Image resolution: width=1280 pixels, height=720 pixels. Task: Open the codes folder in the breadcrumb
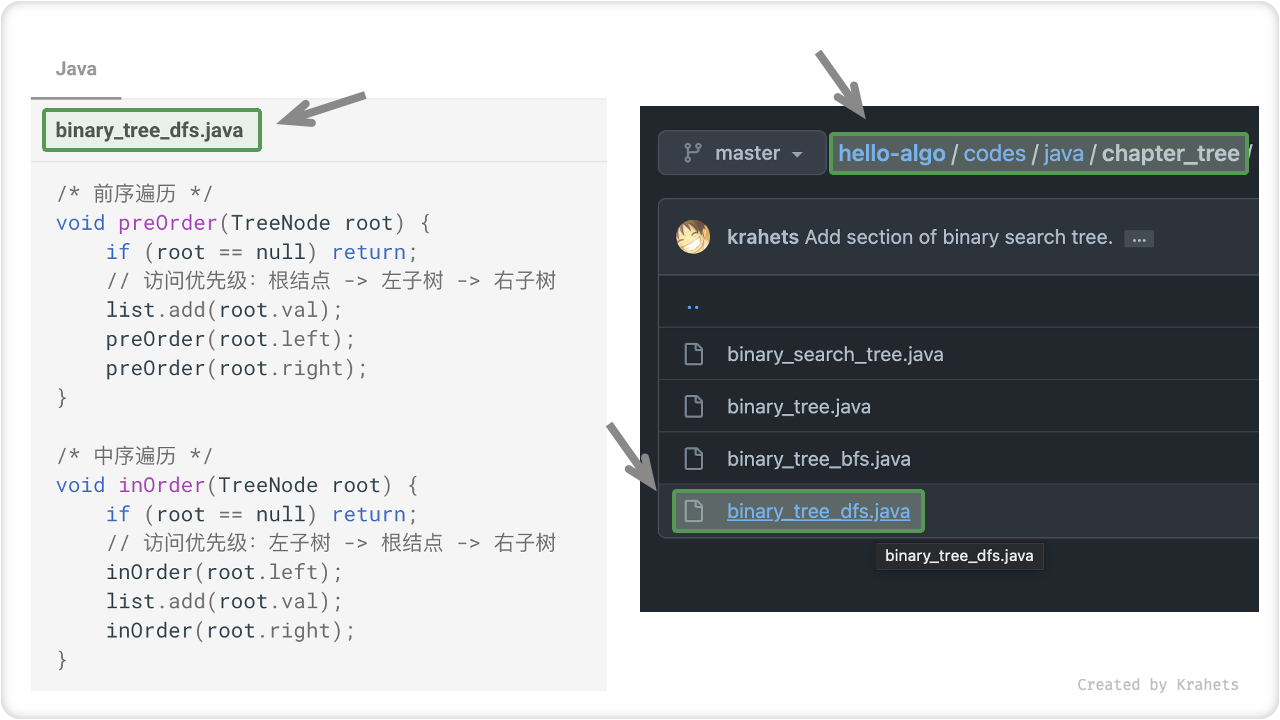[995, 153]
